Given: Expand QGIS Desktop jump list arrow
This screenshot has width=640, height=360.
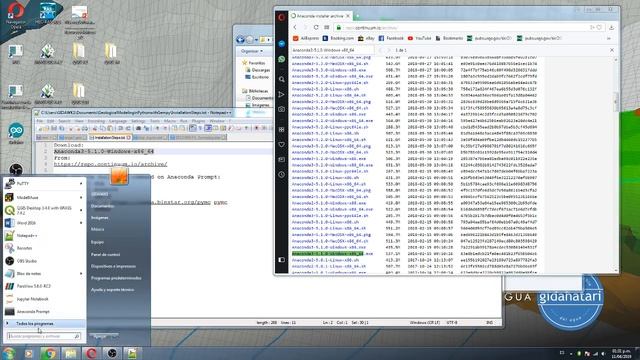Looking at the screenshot, I should (x=81, y=210).
